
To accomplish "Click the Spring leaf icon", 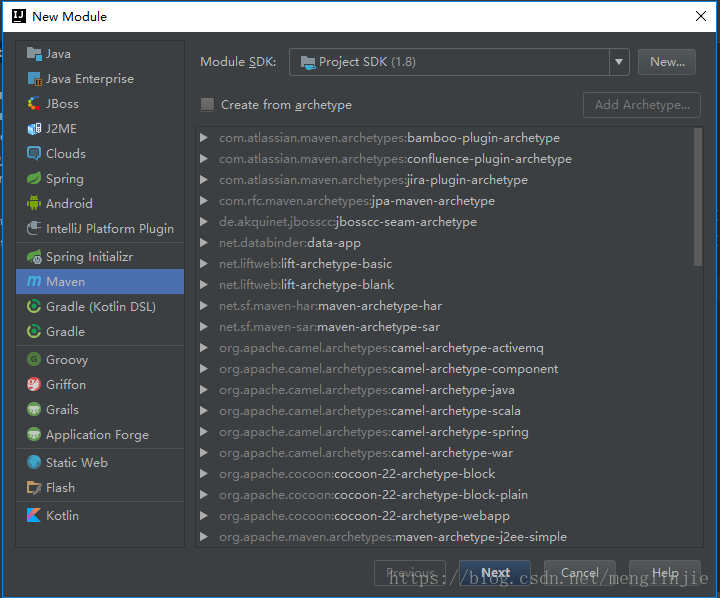I will point(34,178).
